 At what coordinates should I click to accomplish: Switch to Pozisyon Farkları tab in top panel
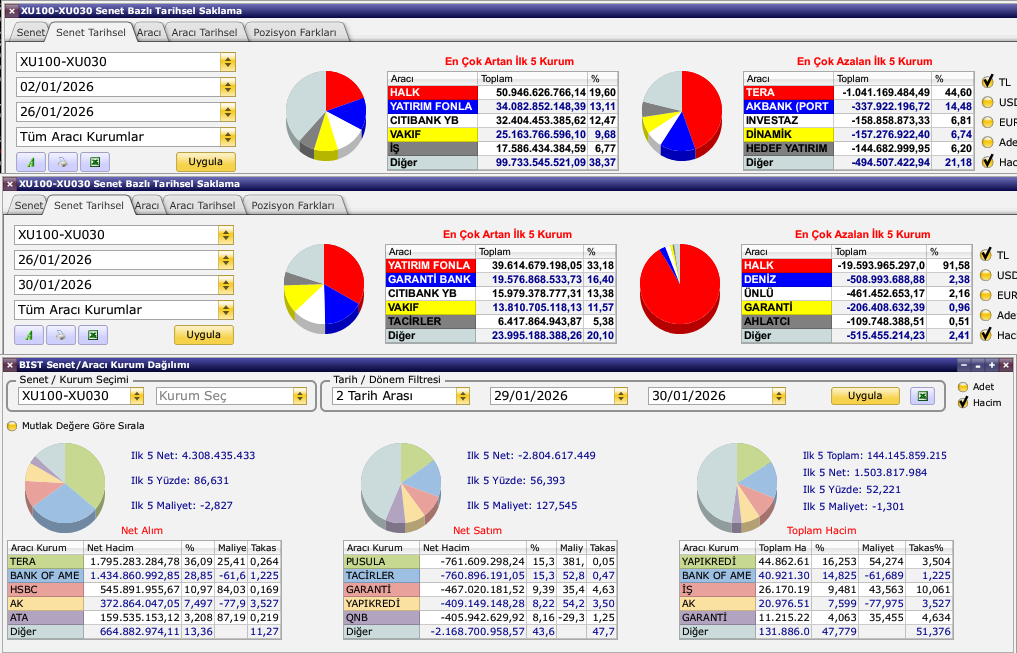(297, 33)
